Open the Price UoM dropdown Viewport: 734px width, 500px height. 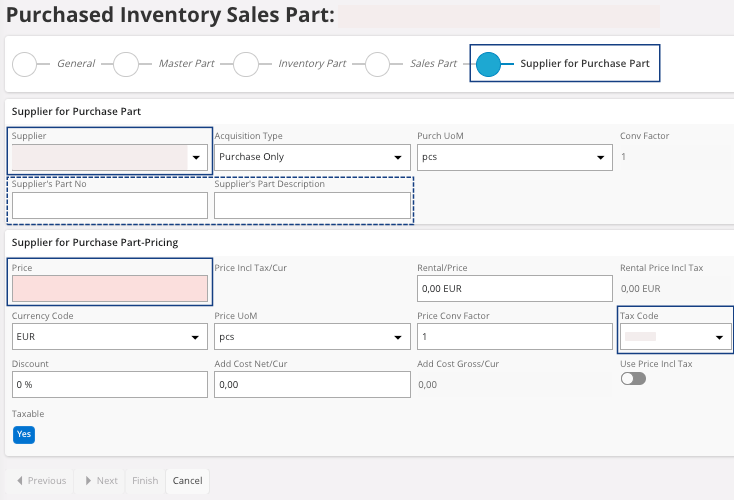pos(398,338)
